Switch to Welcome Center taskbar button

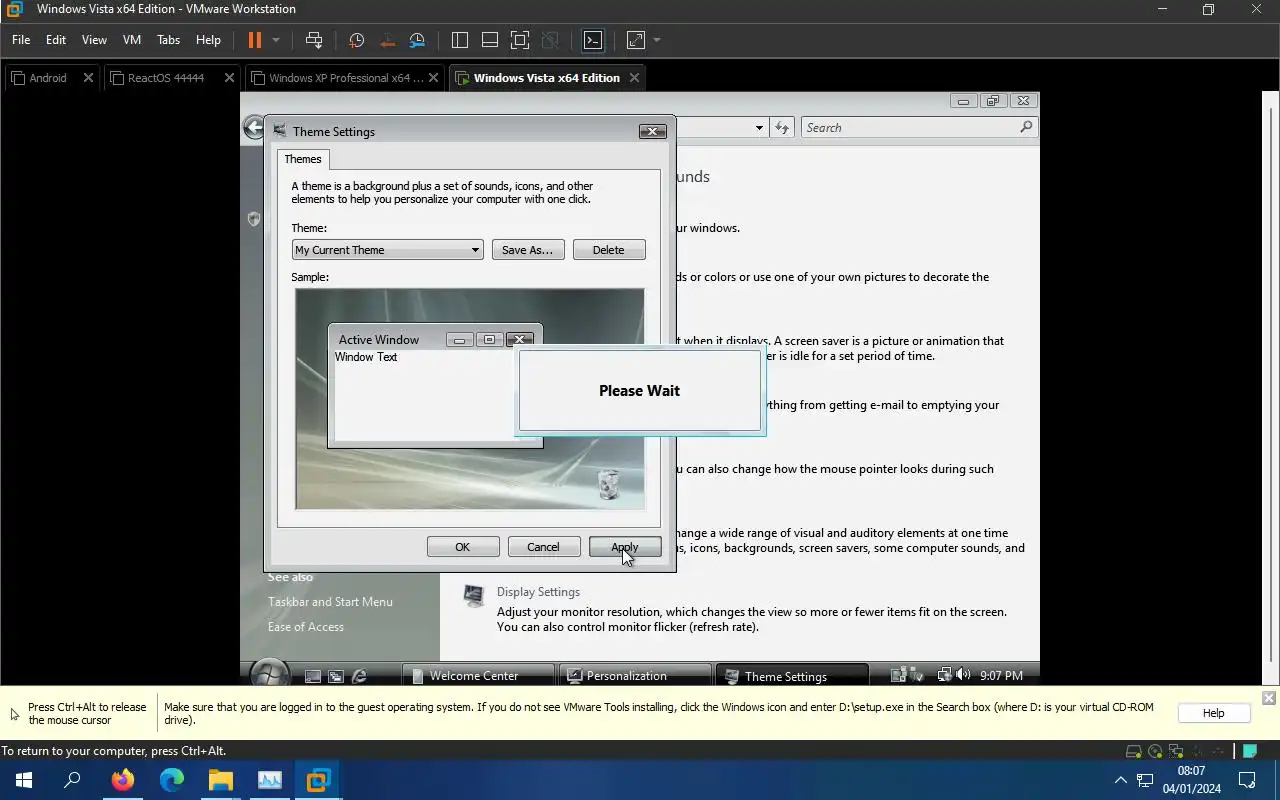tap(478, 676)
